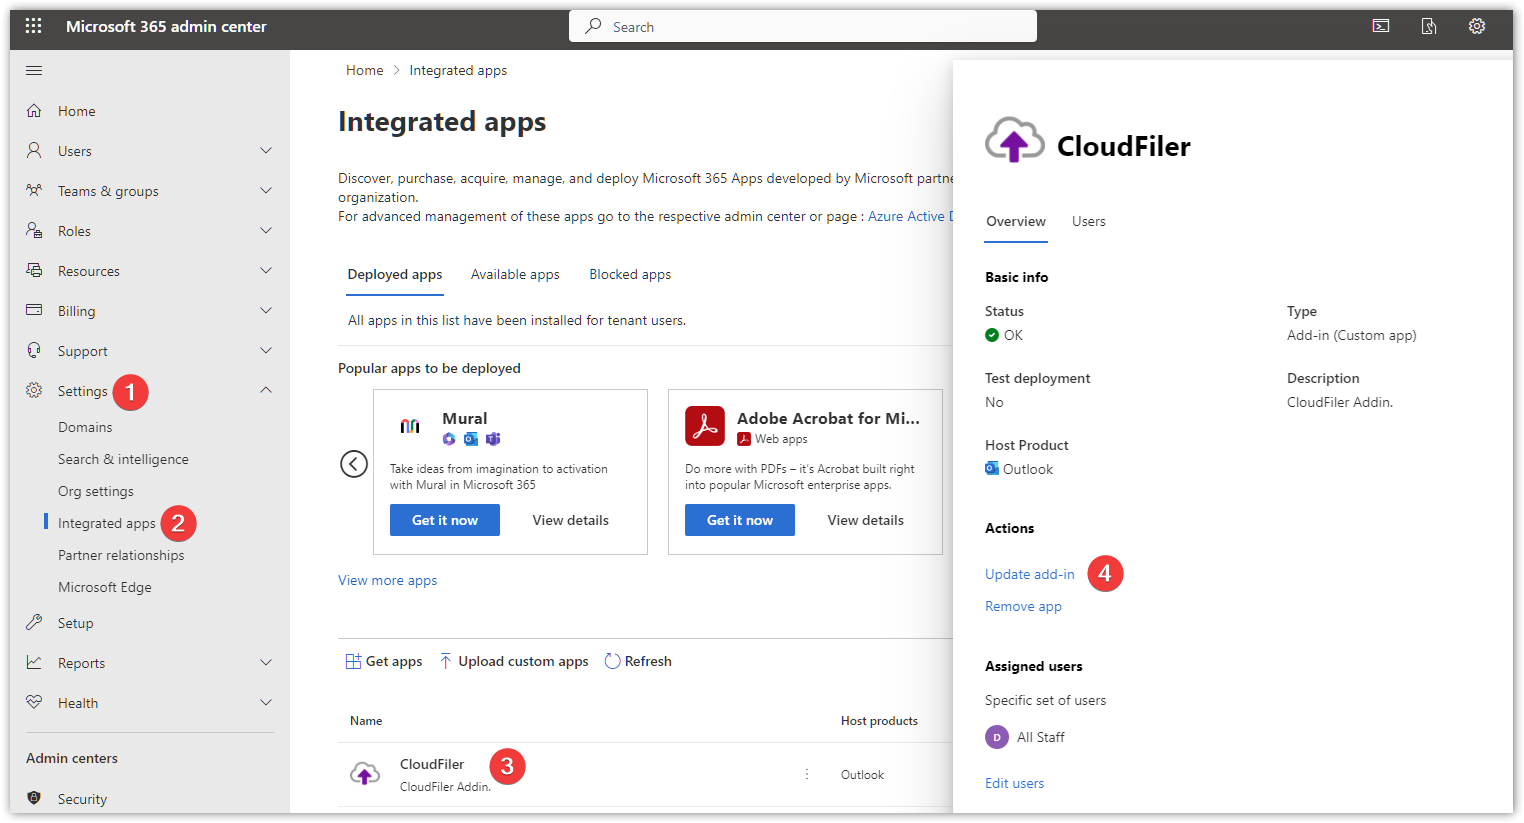Click the Home icon in sidebar
1524x823 pixels.
click(34, 110)
